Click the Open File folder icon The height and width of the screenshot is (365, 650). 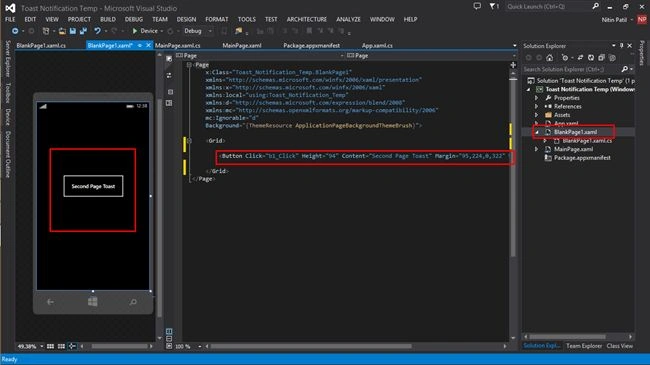click(62, 31)
